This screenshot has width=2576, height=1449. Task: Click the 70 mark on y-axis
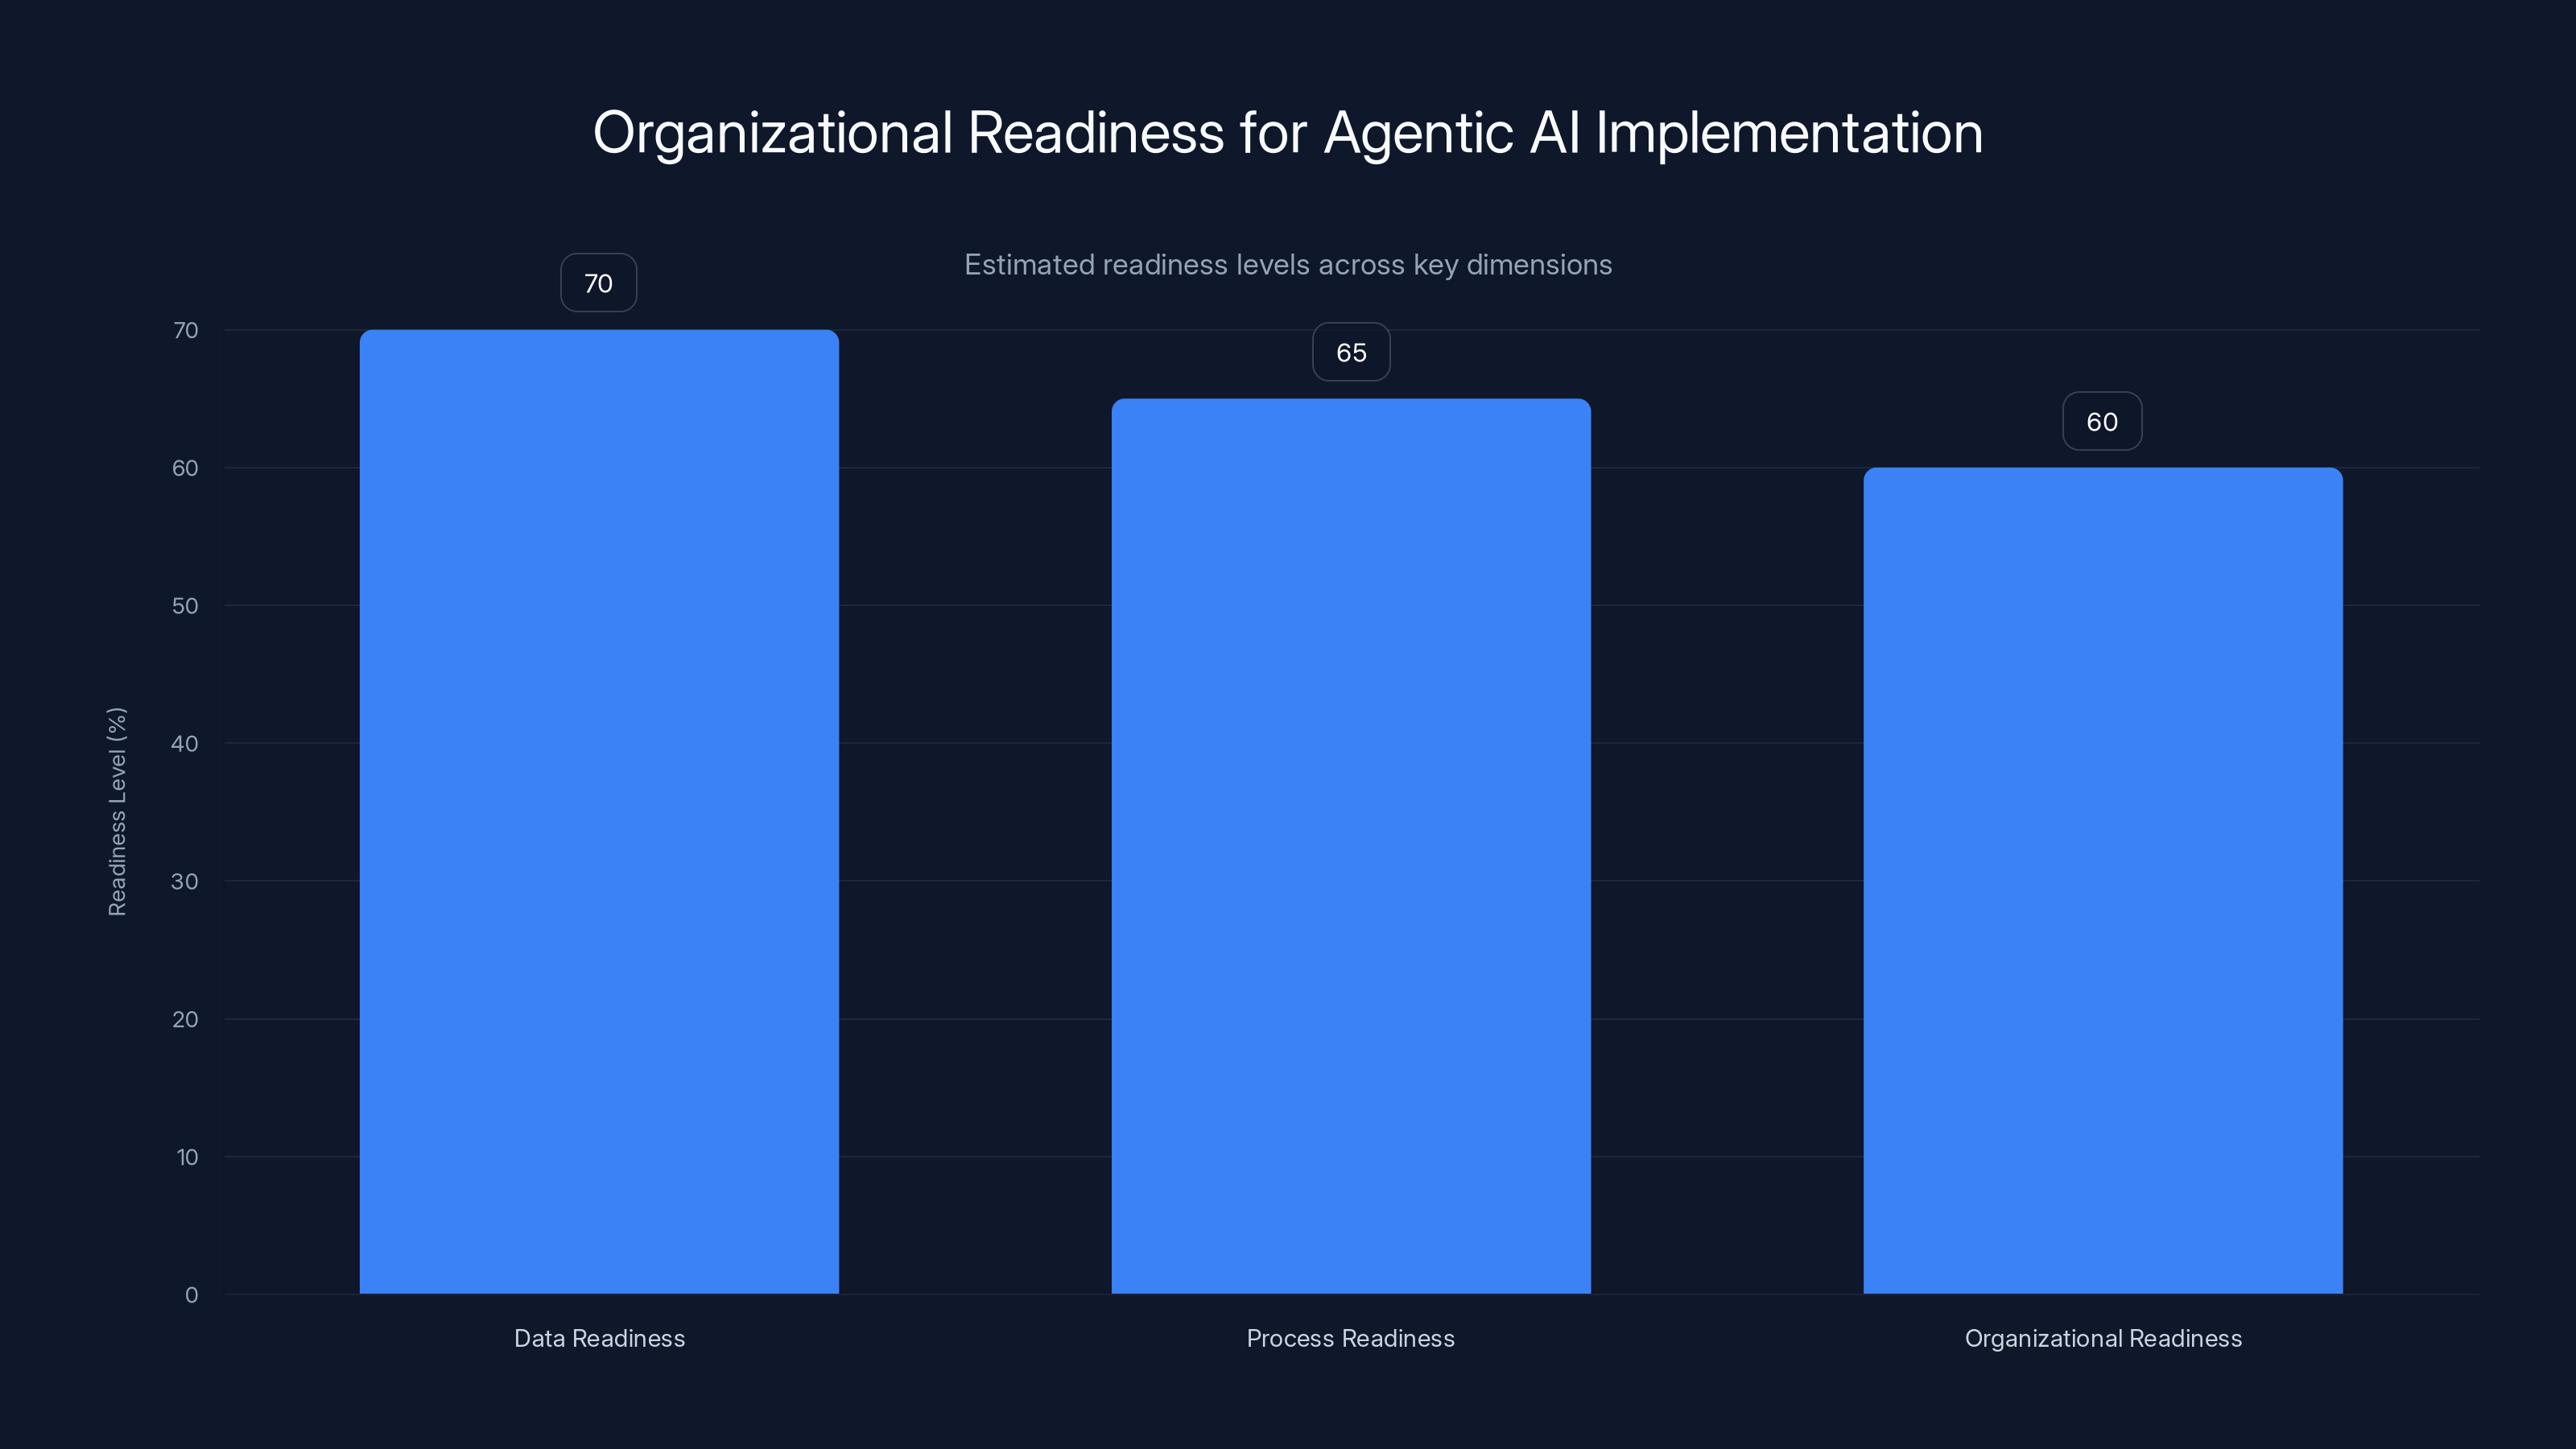(x=185, y=329)
